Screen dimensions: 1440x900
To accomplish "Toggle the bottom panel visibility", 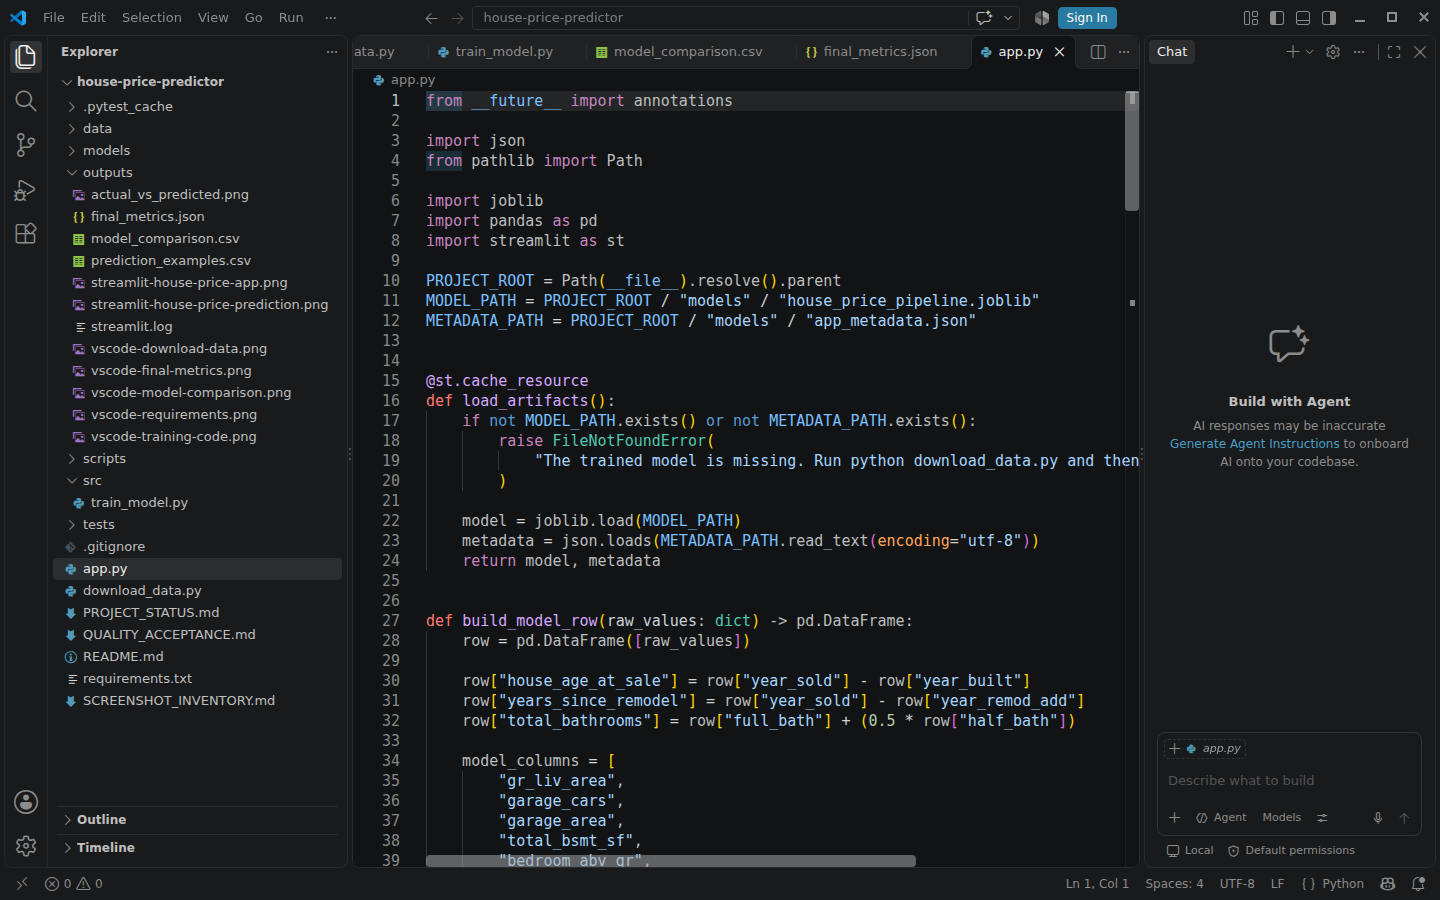I will click(x=1303, y=18).
